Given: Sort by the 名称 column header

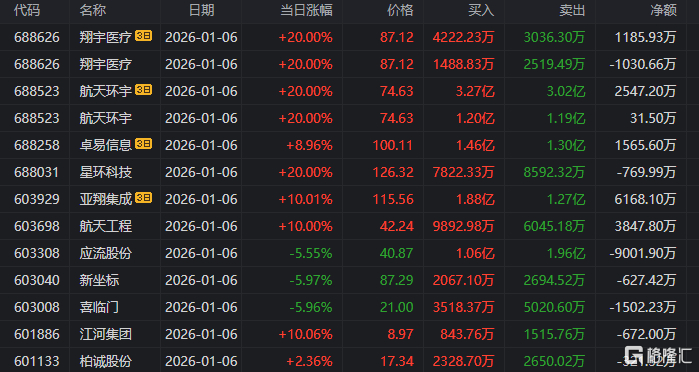Looking at the screenshot, I should 93,11.
